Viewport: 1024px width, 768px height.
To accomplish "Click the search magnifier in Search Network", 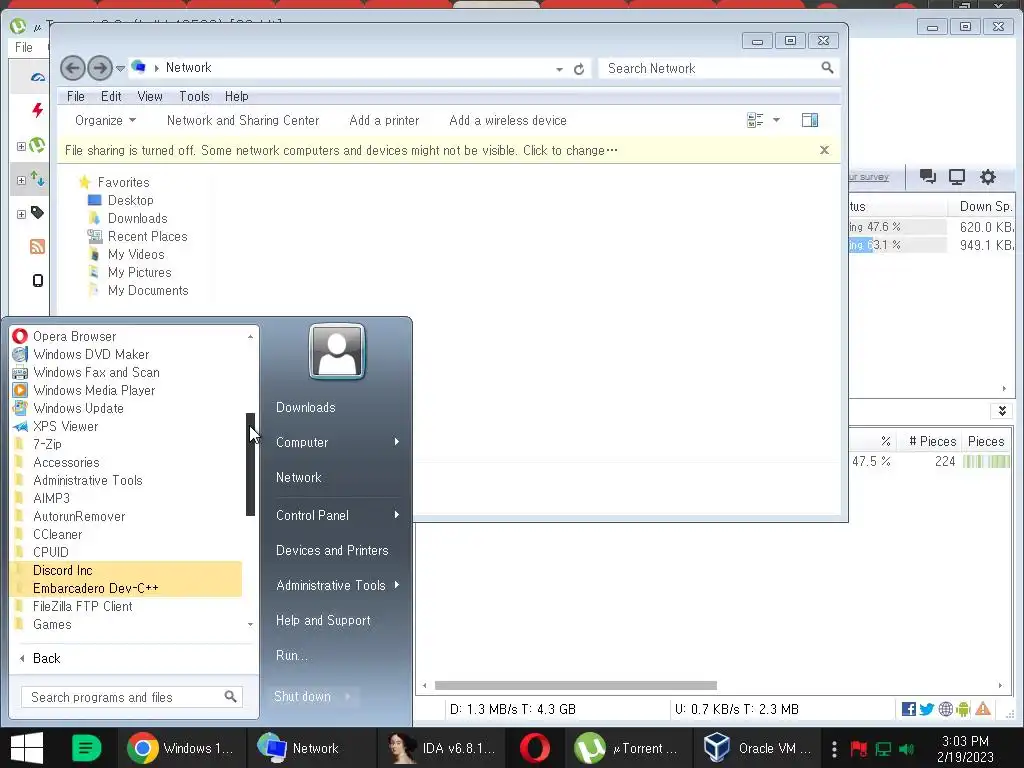I will click(x=827, y=68).
